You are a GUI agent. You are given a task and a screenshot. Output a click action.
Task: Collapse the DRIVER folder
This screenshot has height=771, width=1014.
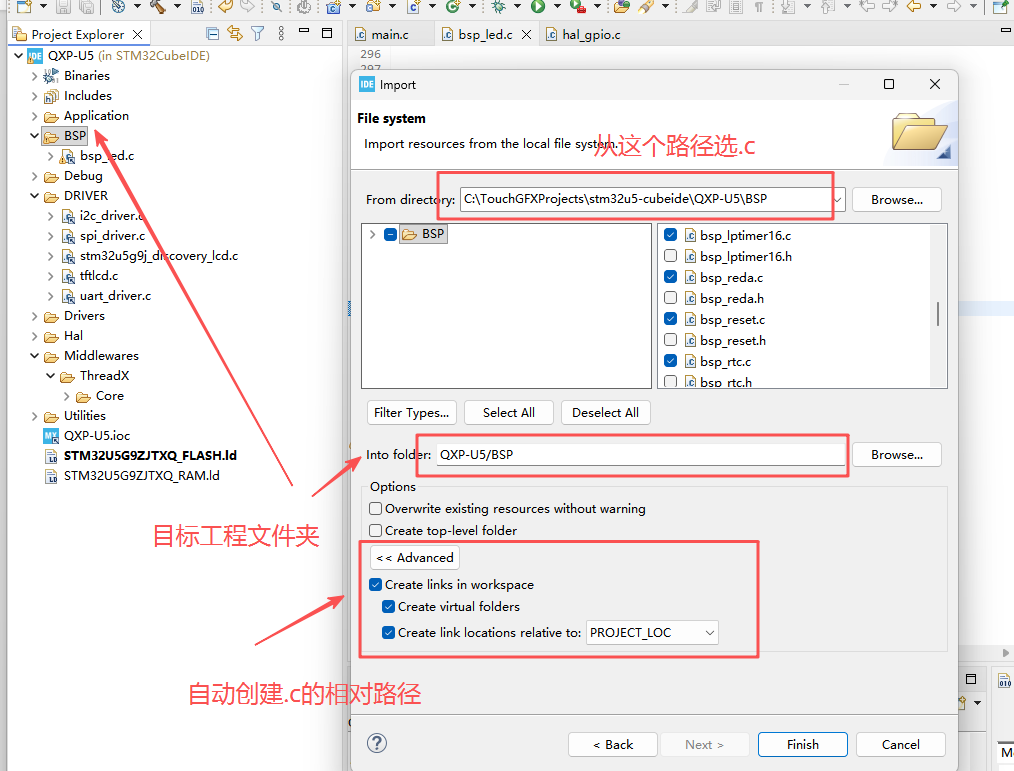point(34,196)
